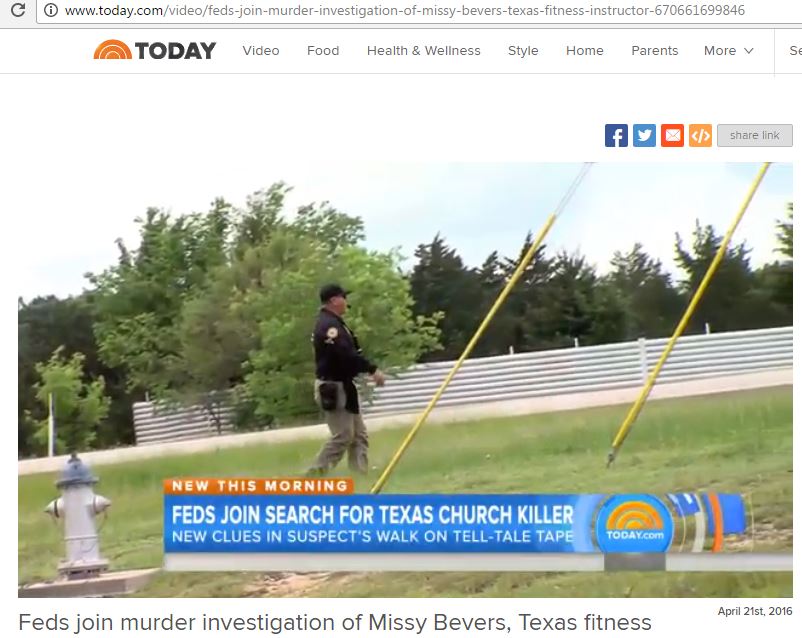The image size is (802, 638).
Task: Reload the page with browser refresh icon
Action: (17, 10)
